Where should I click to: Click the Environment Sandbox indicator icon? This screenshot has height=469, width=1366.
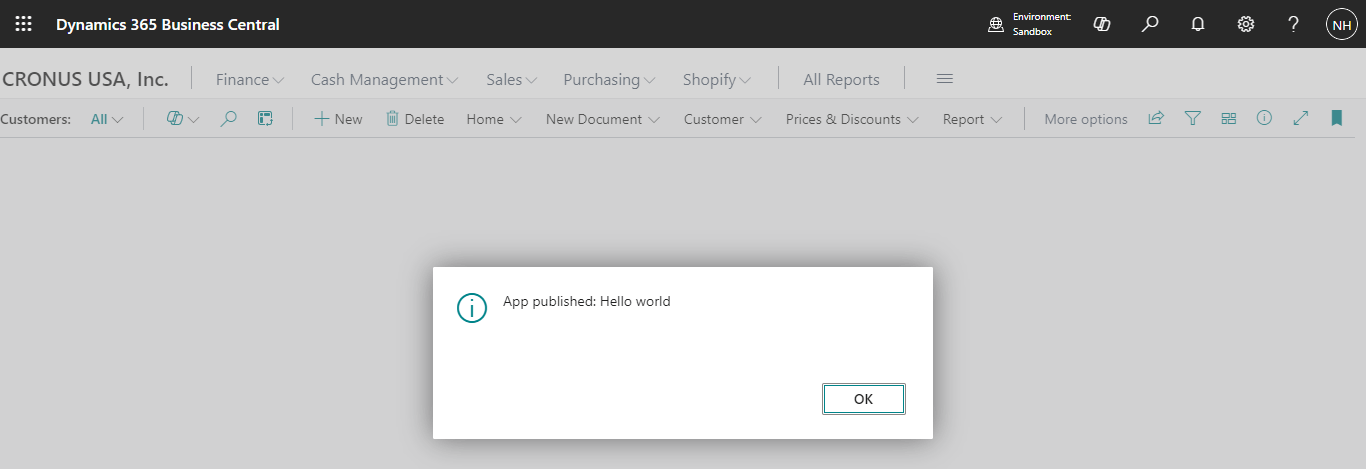coord(996,24)
